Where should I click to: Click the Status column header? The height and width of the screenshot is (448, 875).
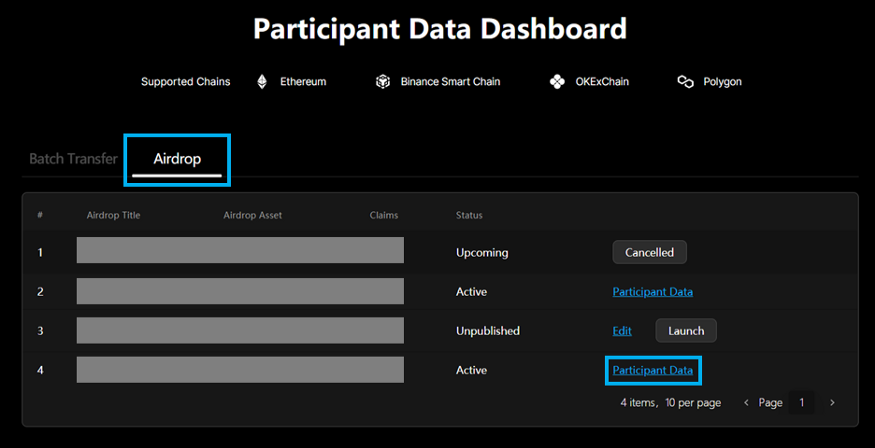(469, 215)
